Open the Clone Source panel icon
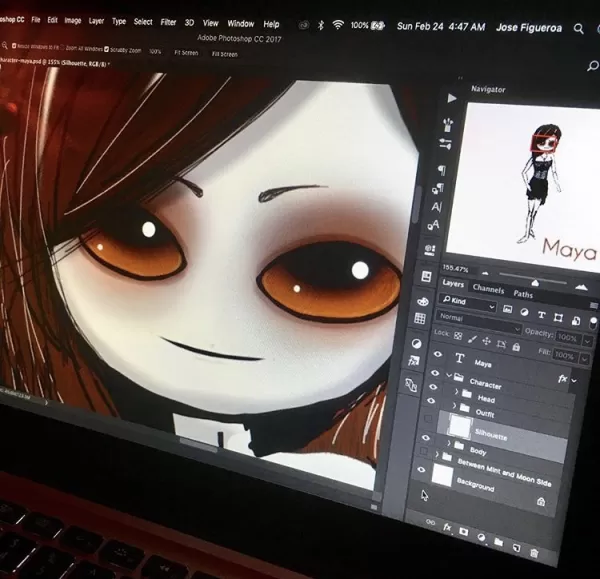Viewport: 600px width, 579px height. tap(411, 385)
